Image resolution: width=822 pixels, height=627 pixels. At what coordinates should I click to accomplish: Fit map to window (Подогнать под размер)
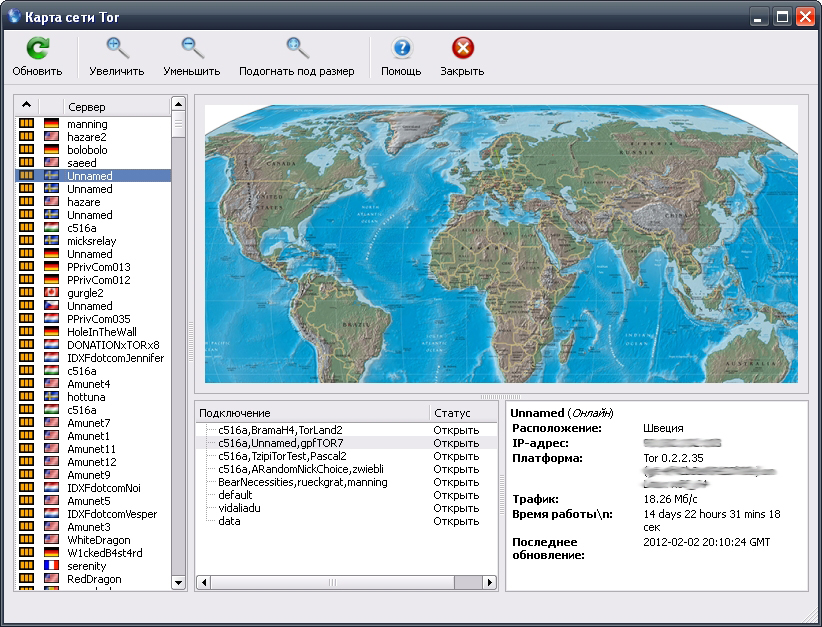[297, 48]
